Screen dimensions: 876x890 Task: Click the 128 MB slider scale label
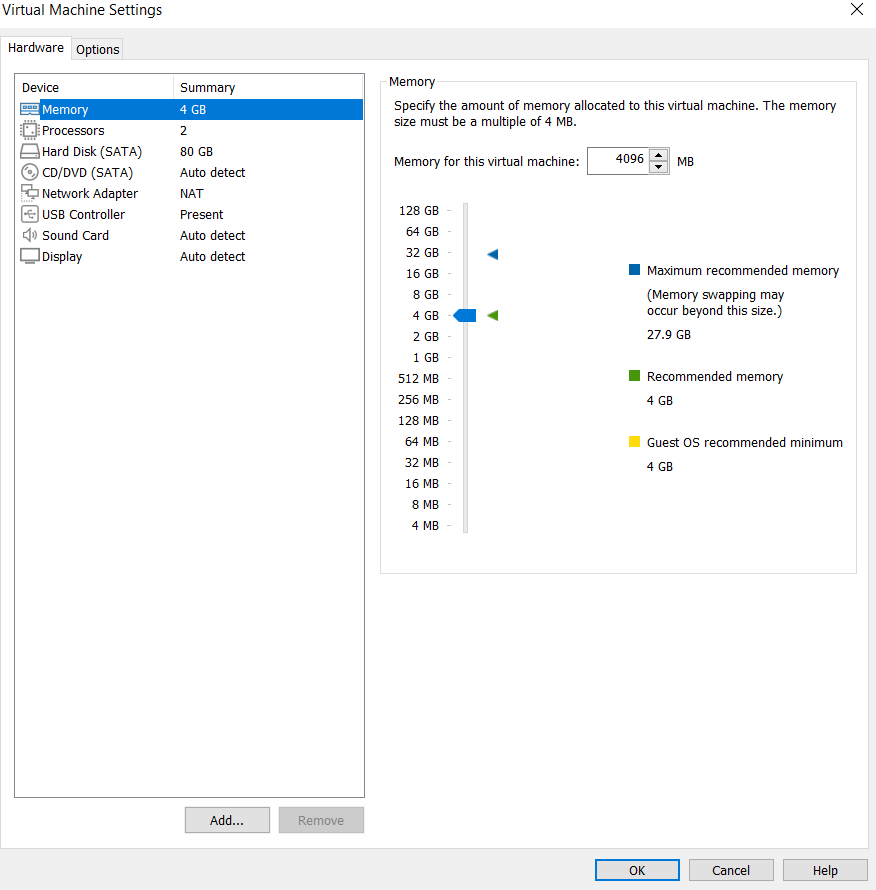pyautogui.click(x=418, y=421)
